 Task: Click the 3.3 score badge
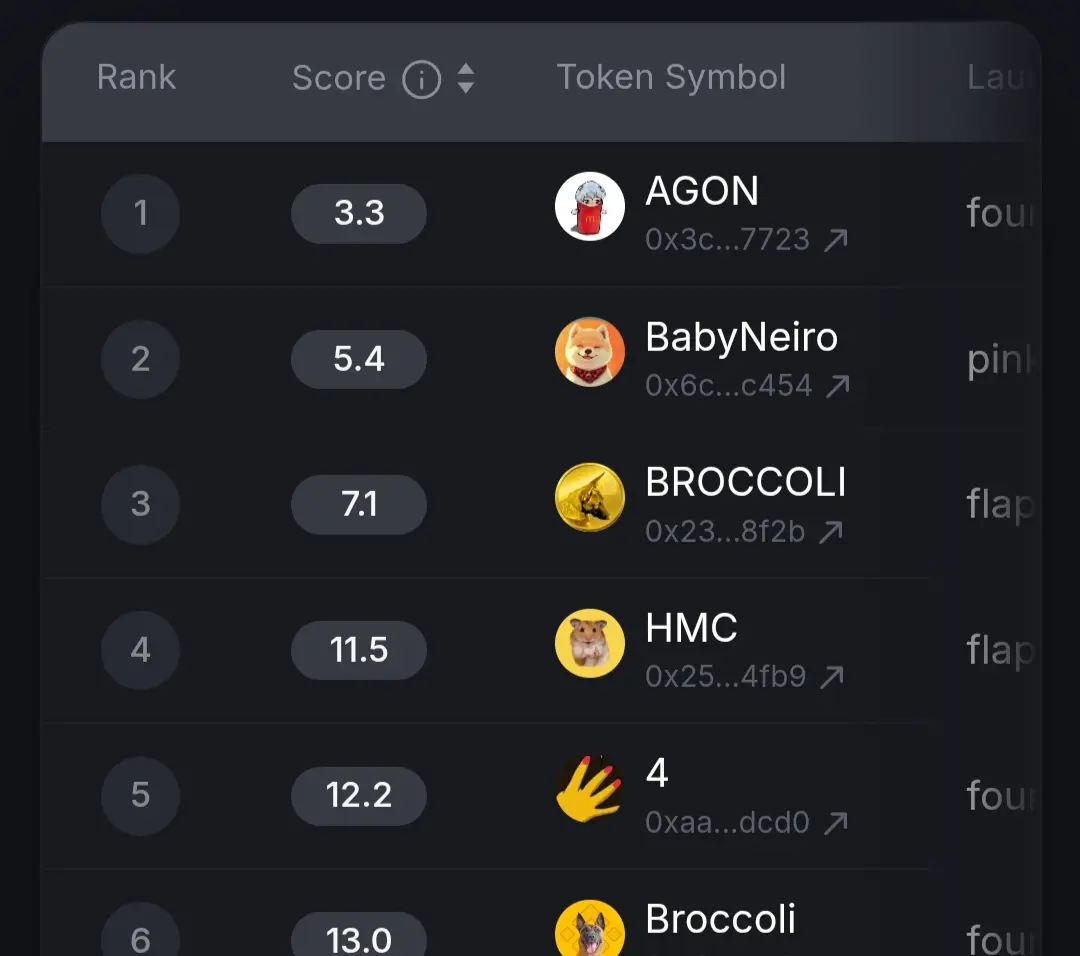359,214
